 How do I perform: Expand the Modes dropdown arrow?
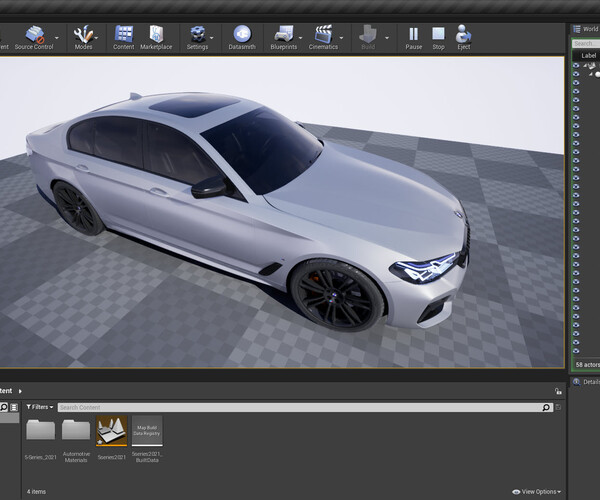(x=96, y=38)
